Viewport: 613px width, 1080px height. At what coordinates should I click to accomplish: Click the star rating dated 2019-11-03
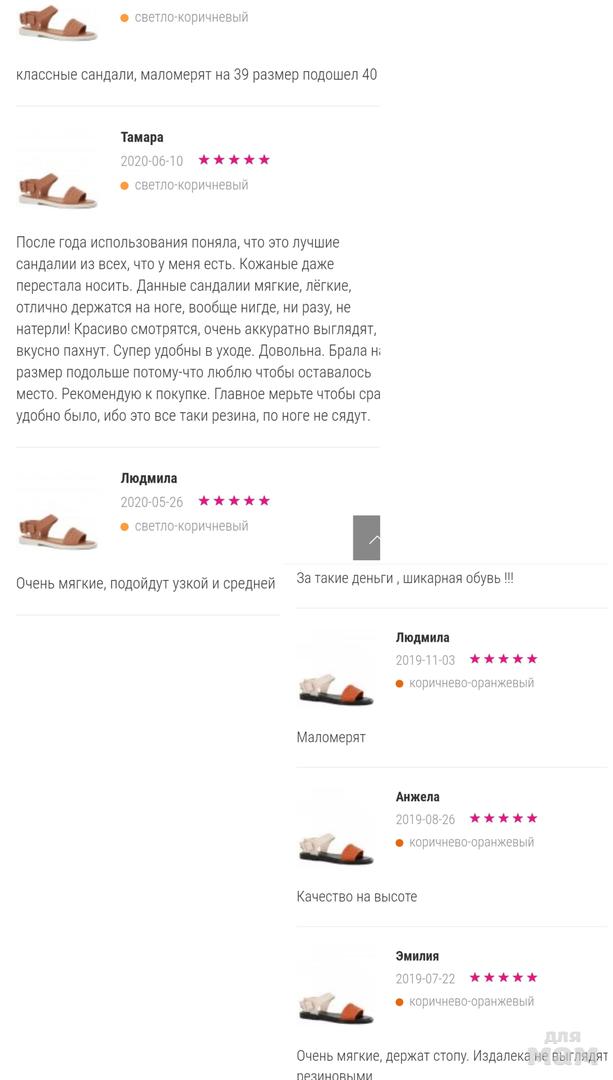point(504,659)
